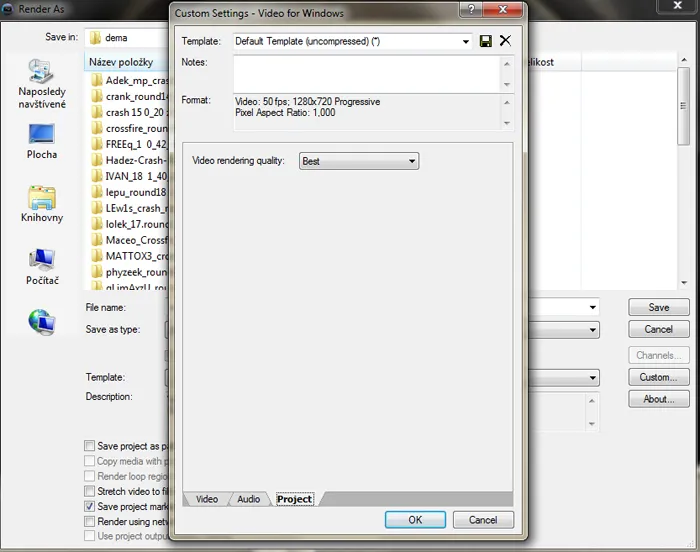Go to Plocha desktop location
The height and width of the screenshot is (552, 700).
[42, 140]
